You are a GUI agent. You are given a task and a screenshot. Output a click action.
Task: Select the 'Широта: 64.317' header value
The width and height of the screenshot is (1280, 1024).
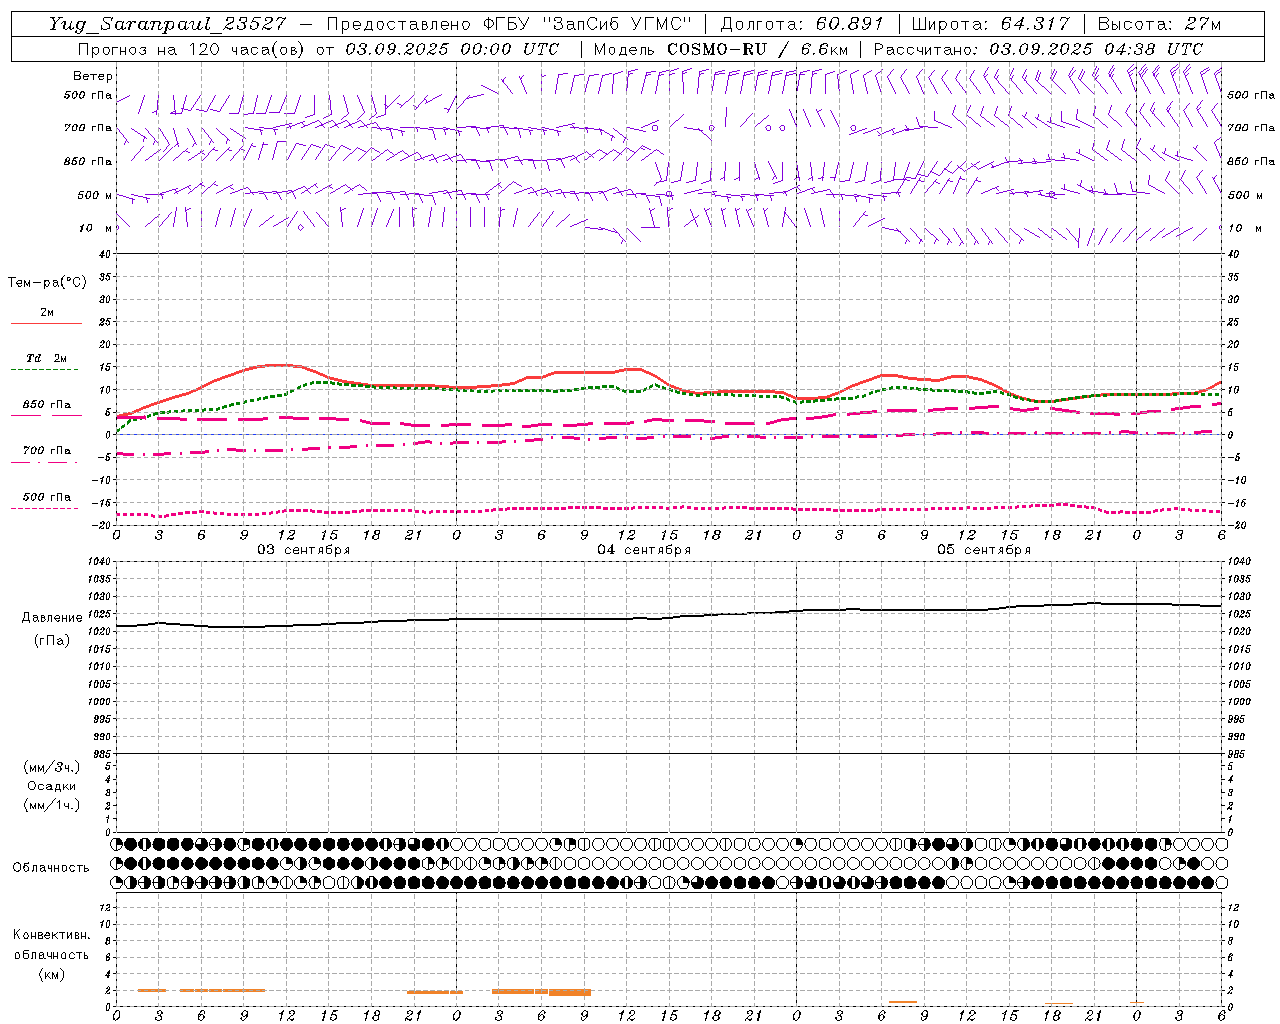coord(990,24)
